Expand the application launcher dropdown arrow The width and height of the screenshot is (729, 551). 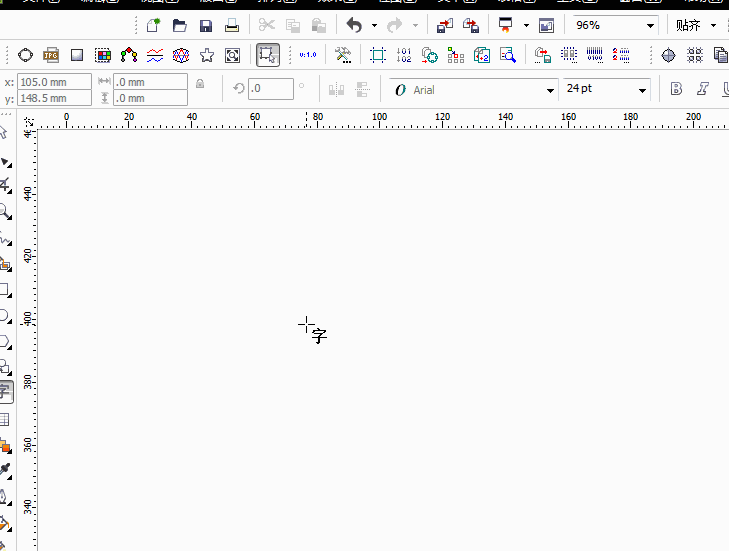click(x=526, y=26)
